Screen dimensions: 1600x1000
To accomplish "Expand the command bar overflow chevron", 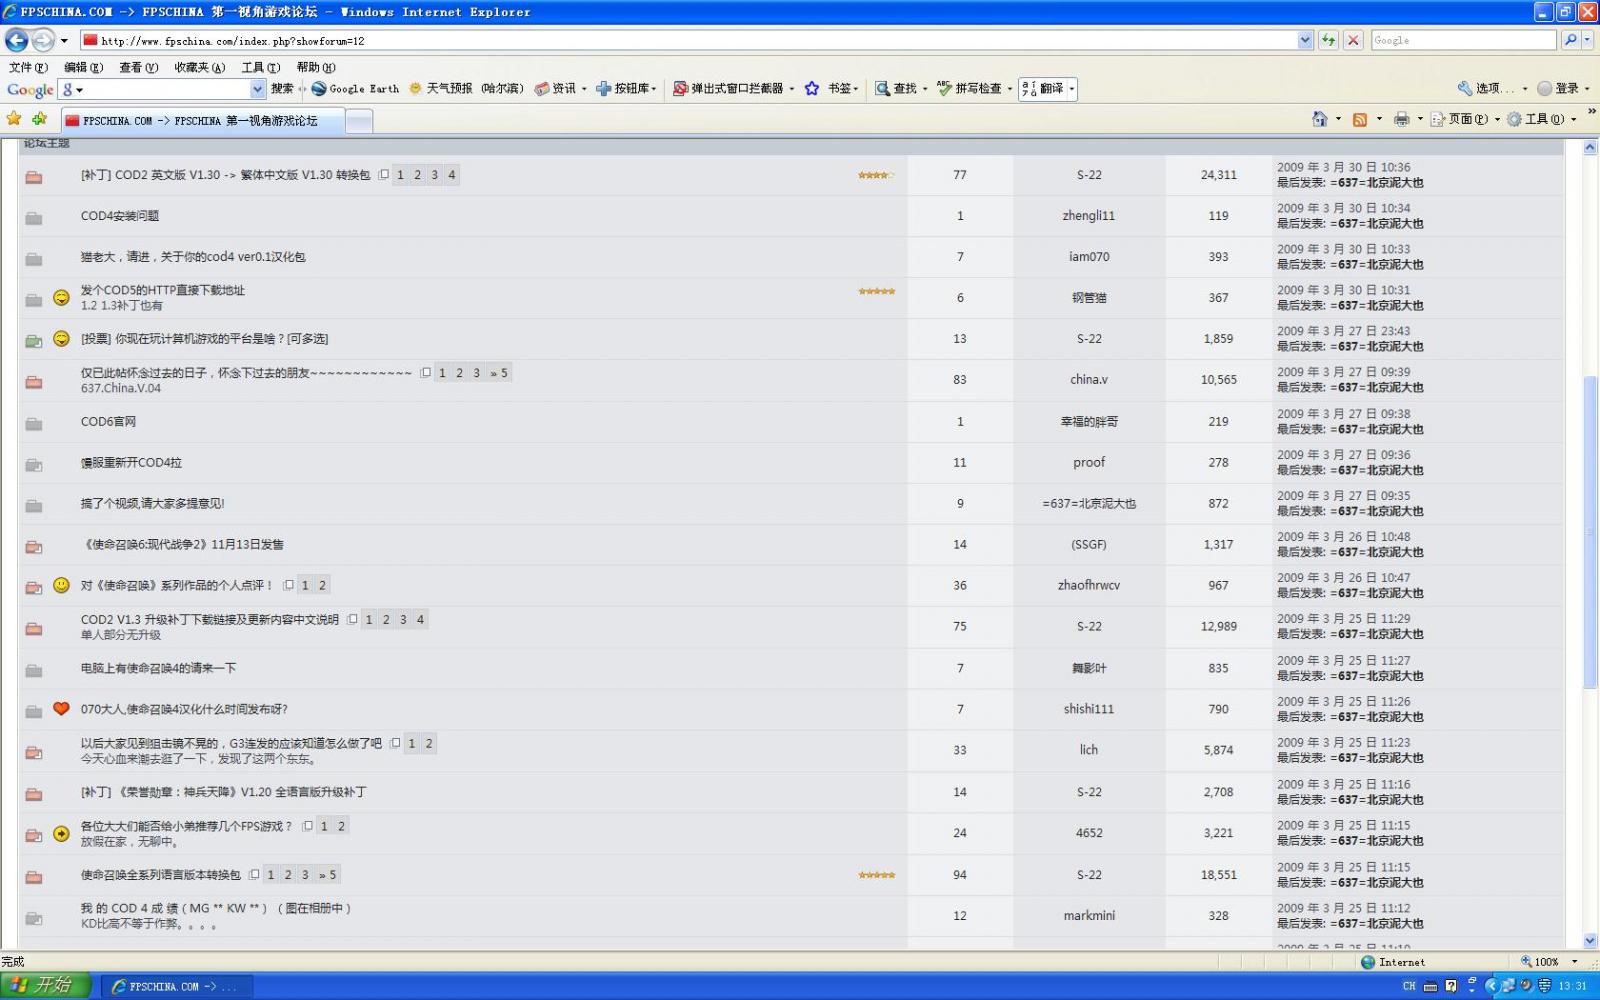I will tap(1590, 113).
